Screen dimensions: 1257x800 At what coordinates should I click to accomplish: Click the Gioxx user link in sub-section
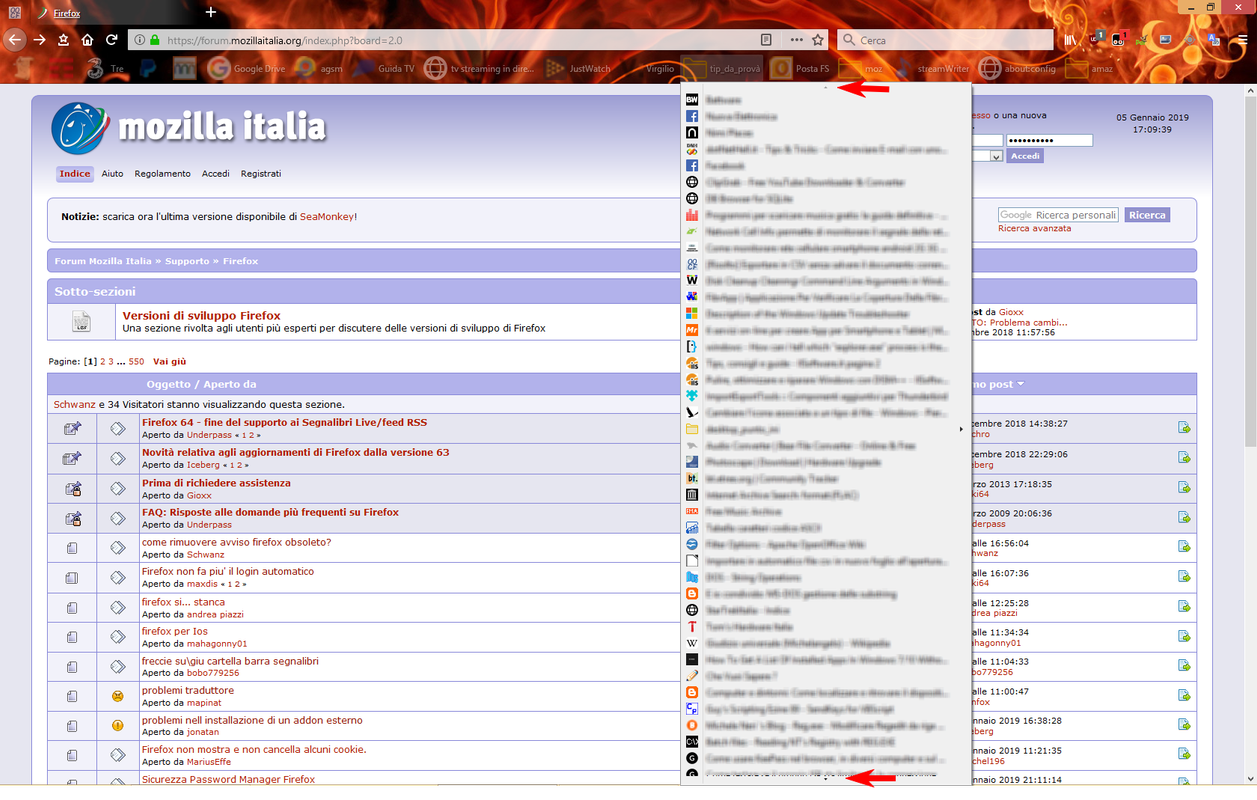click(x=1011, y=312)
